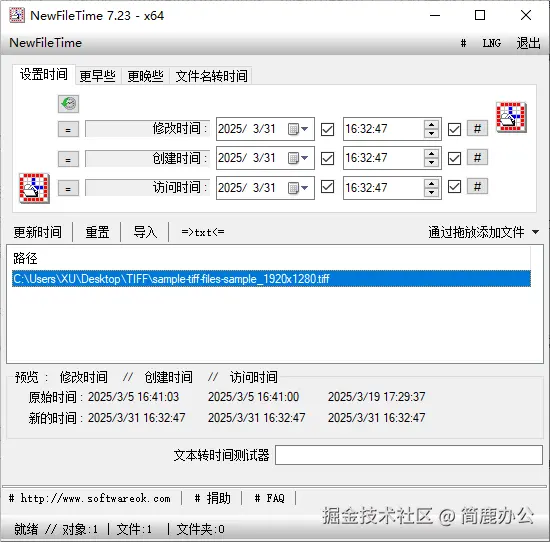Click the = button beside 访问时间
Image resolution: width=550 pixels, height=542 pixels.
pos(68,189)
